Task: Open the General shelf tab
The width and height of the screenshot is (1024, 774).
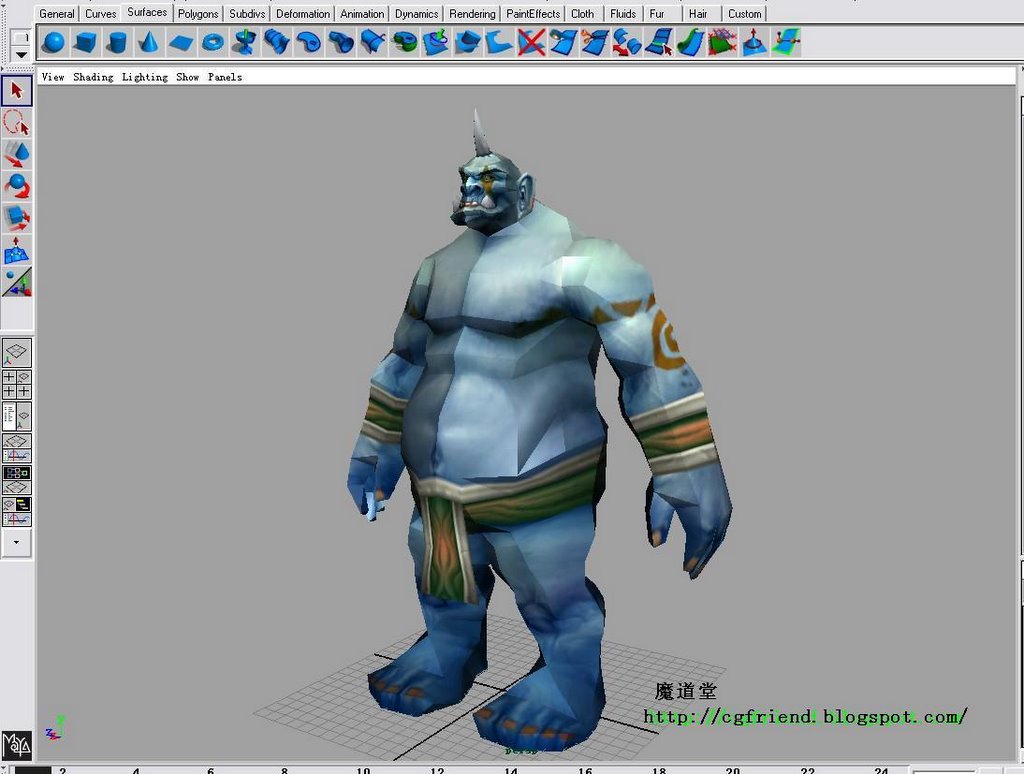Action: (x=57, y=14)
